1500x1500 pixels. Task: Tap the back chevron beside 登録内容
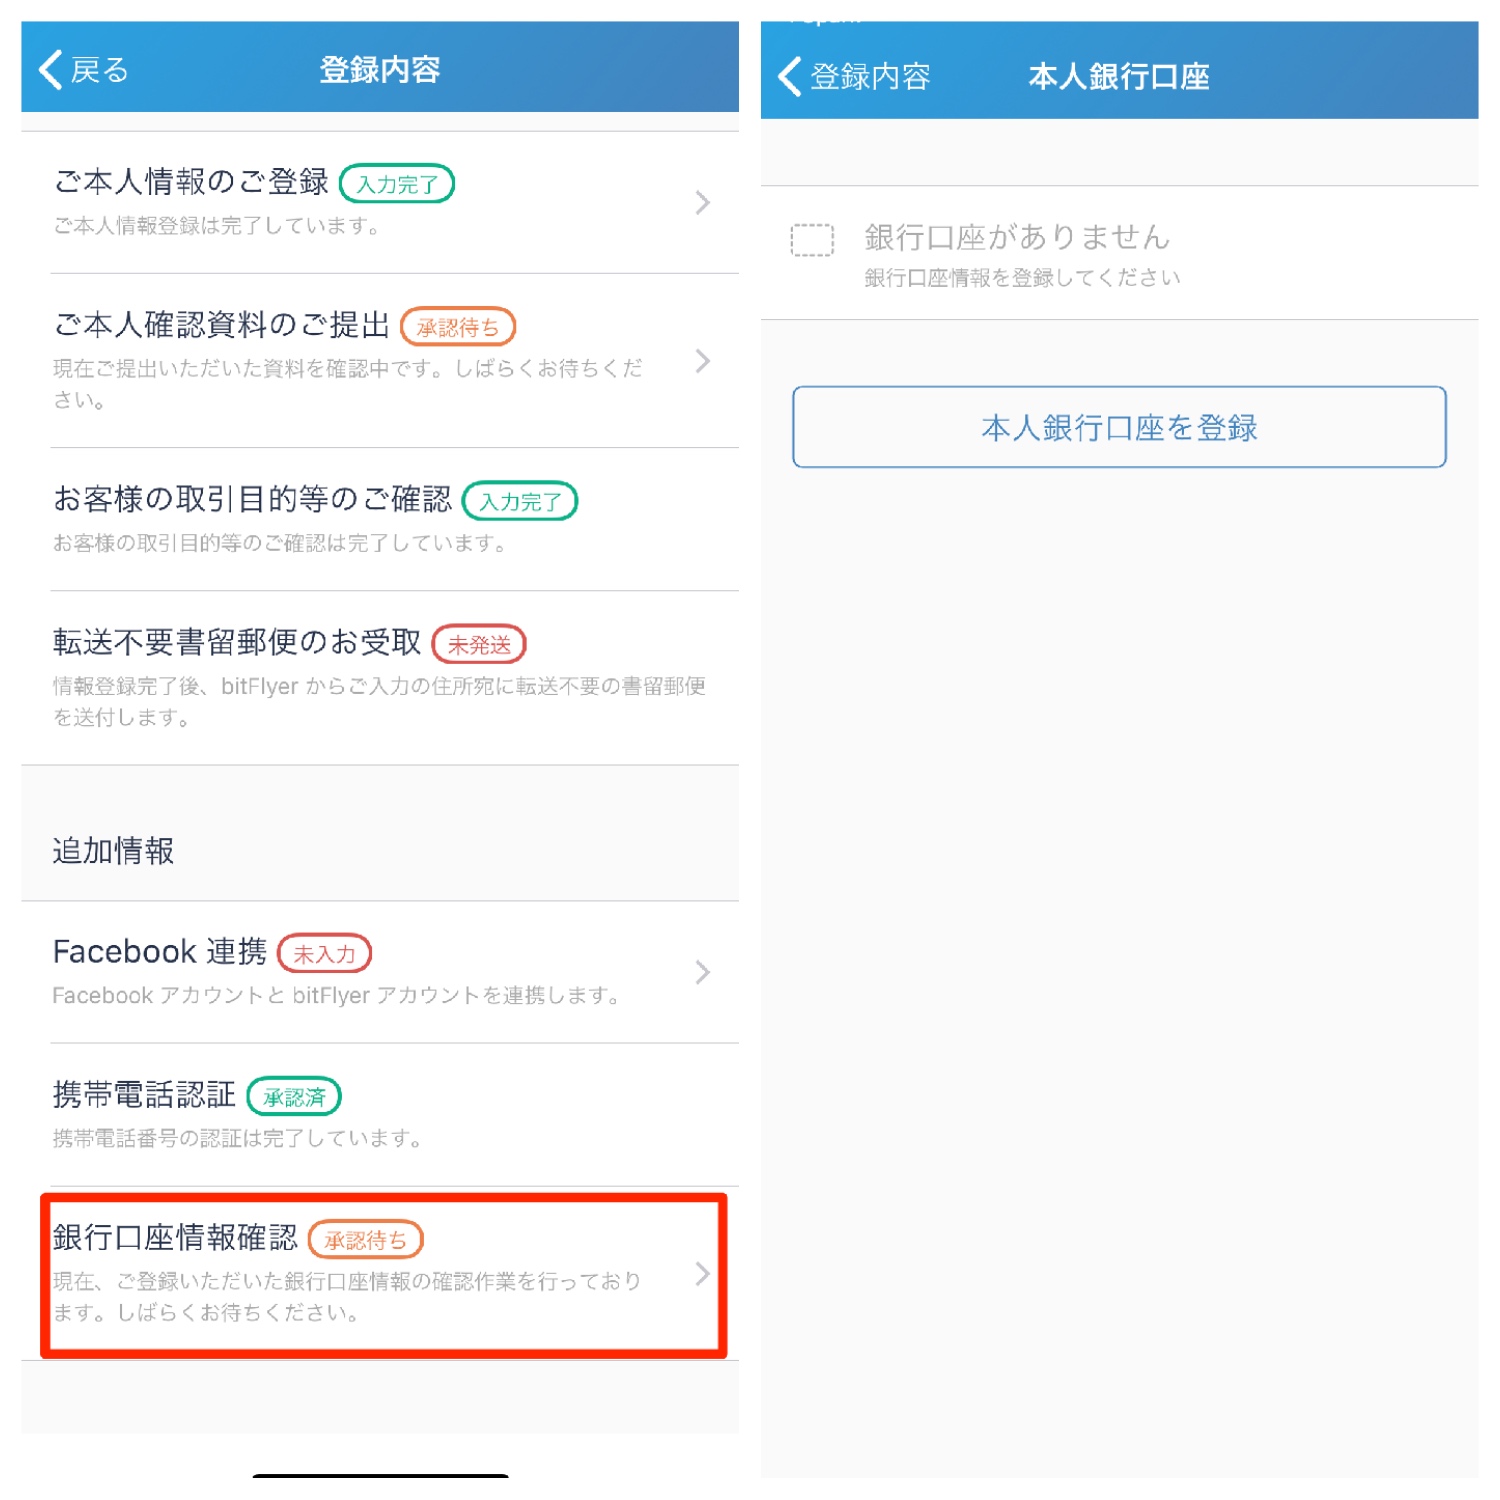[789, 76]
